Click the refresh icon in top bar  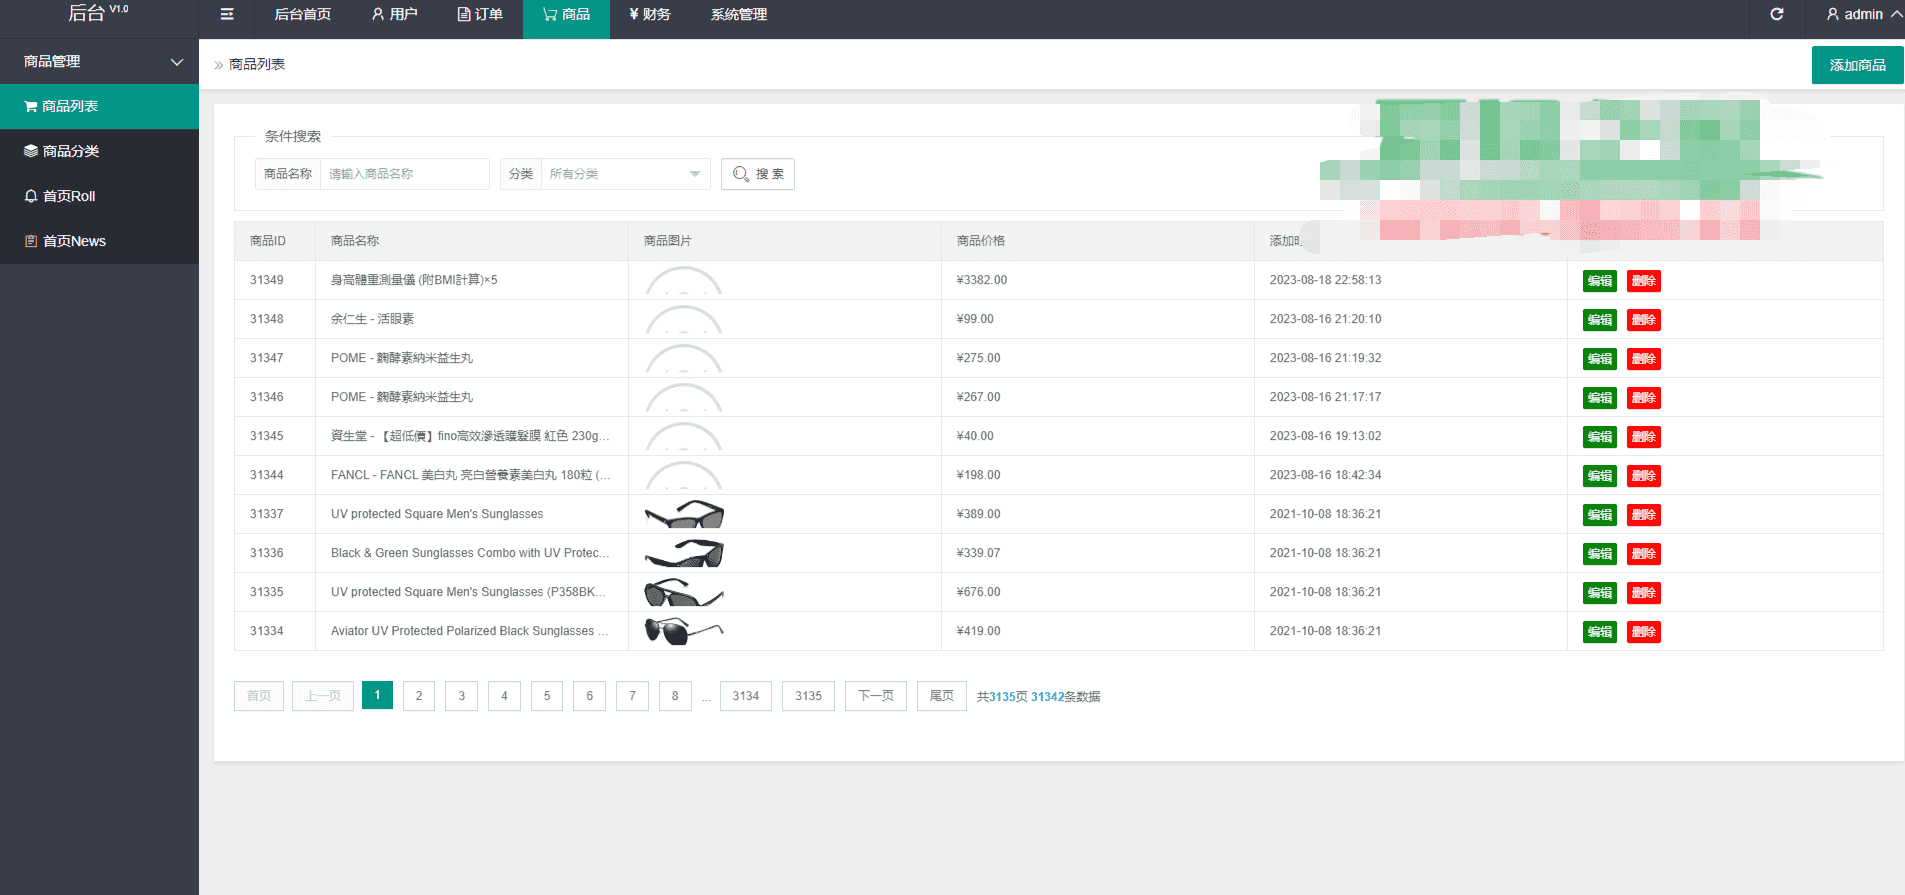pos(1776,14)
